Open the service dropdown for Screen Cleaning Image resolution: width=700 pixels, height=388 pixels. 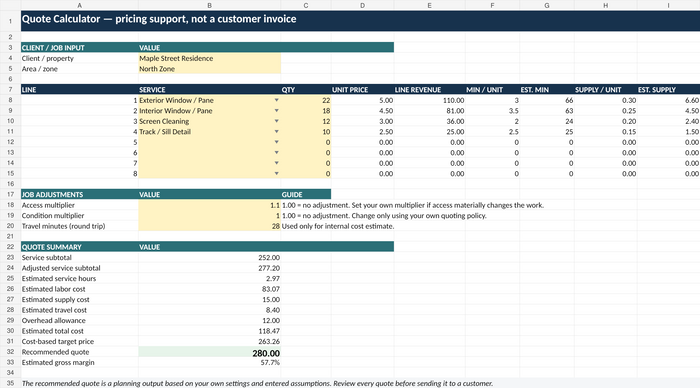[276, 121]
